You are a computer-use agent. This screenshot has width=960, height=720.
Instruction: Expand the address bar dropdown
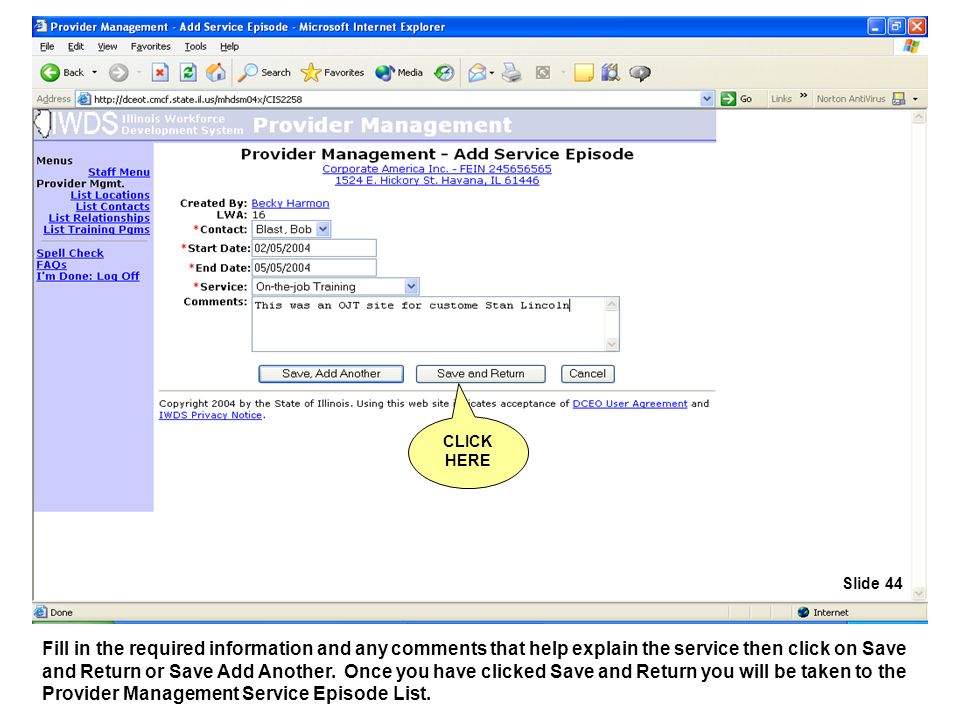(707, 99)
